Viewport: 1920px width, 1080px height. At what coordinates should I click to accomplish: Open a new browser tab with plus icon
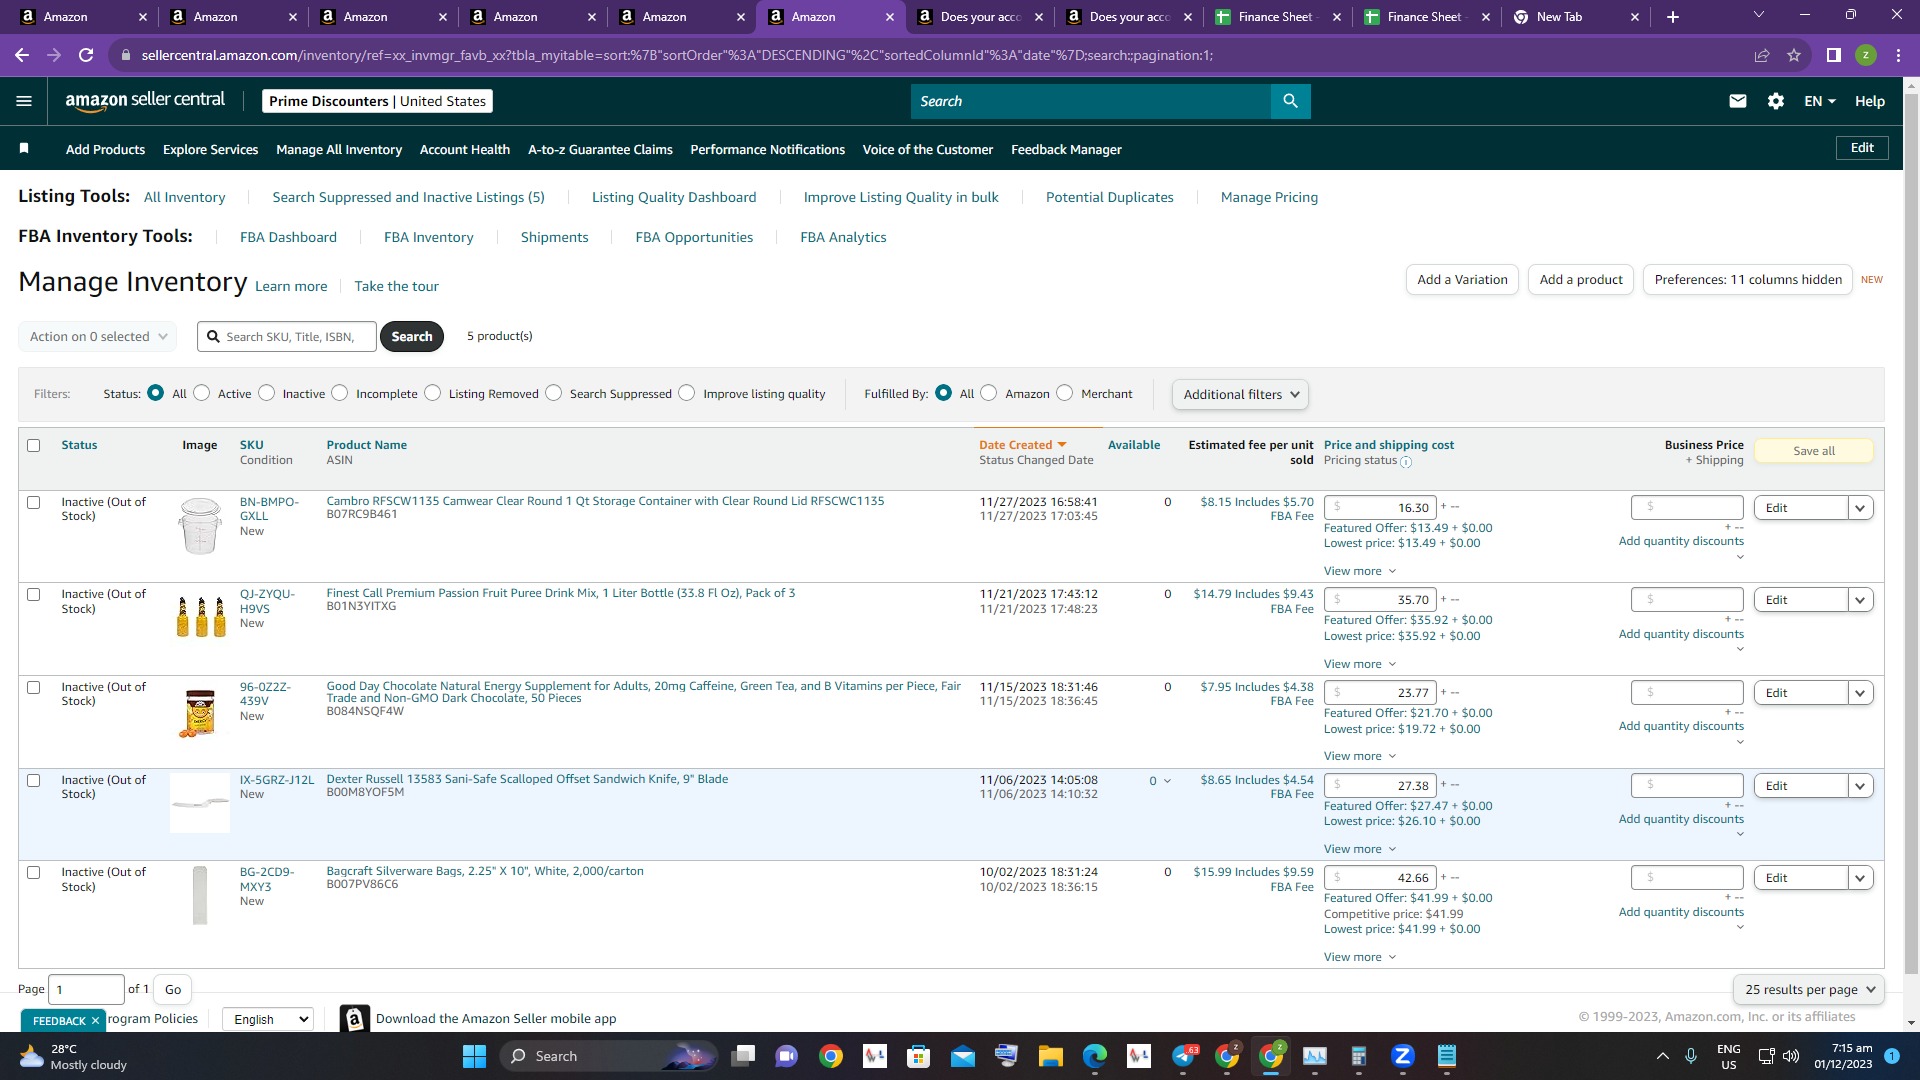tap(1673, 17)
